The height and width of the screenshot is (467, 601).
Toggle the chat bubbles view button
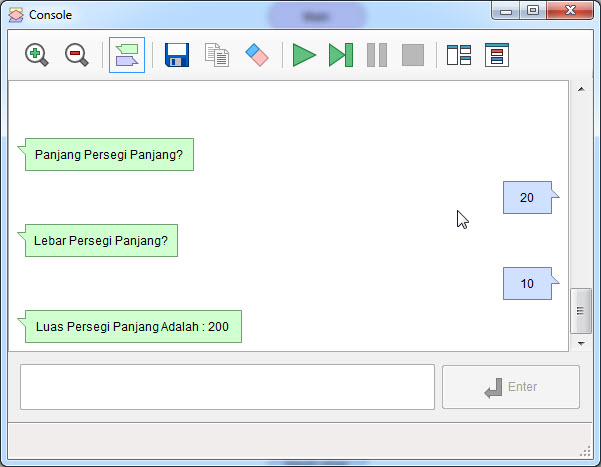[x=127, y=55]
